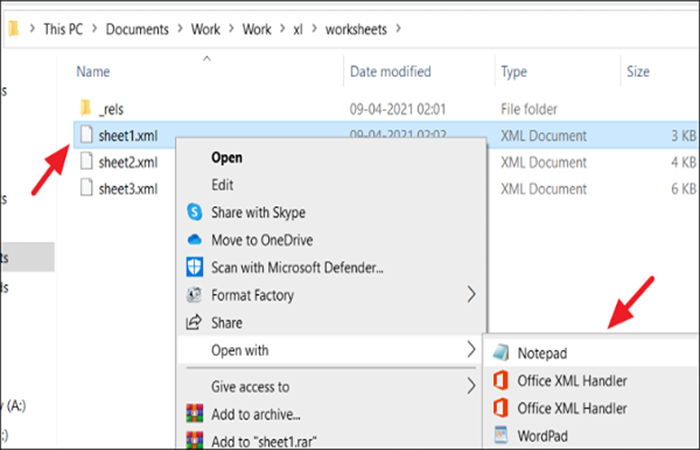Expand the Format Factory submenu arrow
Viewport: 700px width, 450px height.
(471, 295)
